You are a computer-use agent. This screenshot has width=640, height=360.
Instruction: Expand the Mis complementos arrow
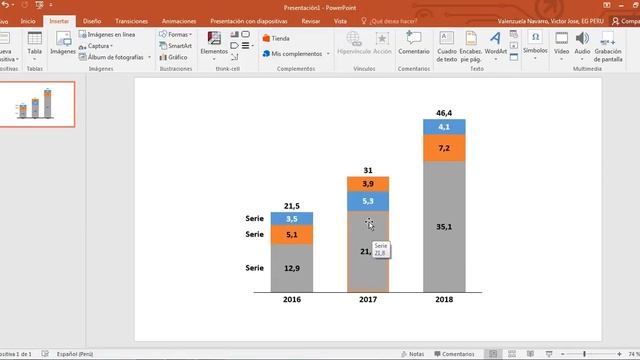tap(328, 53)
